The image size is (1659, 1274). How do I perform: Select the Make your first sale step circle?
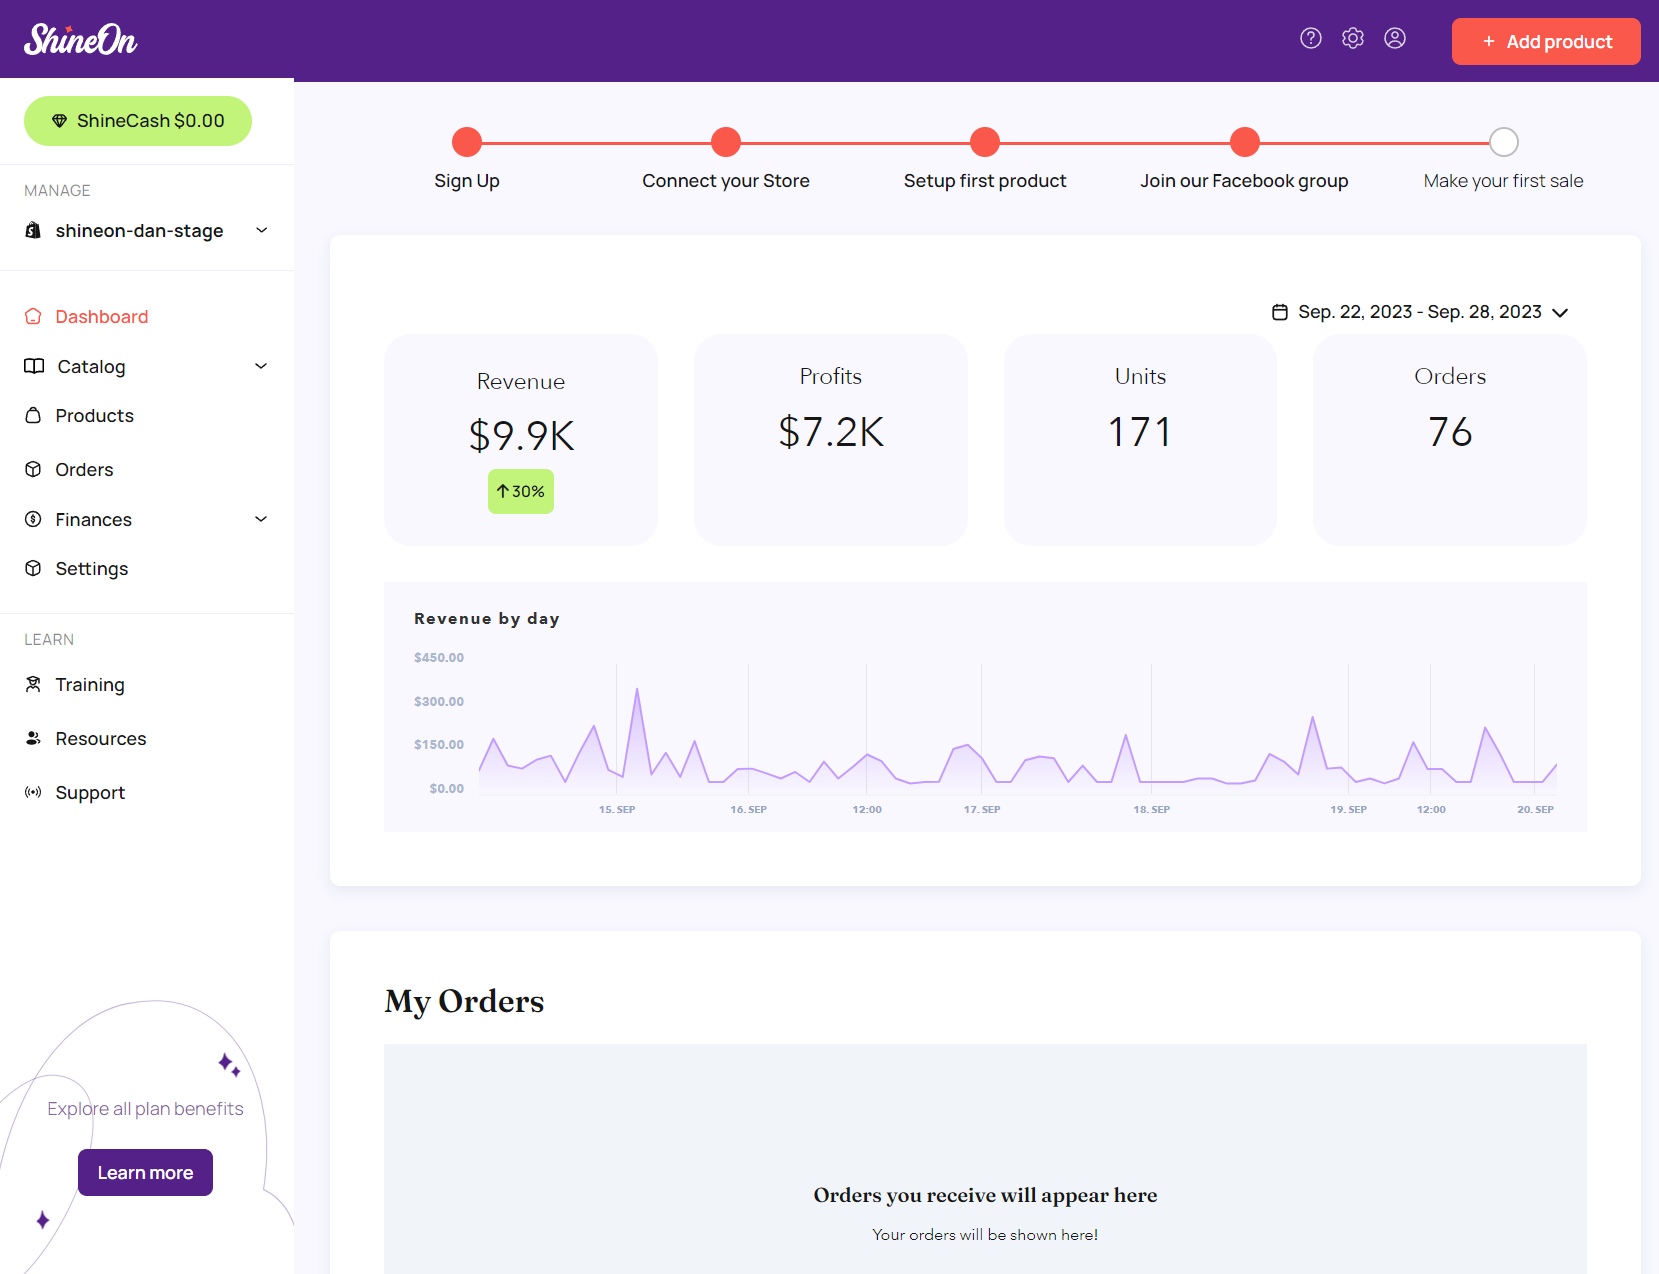pyautogui.click(x=1504, y=142)
